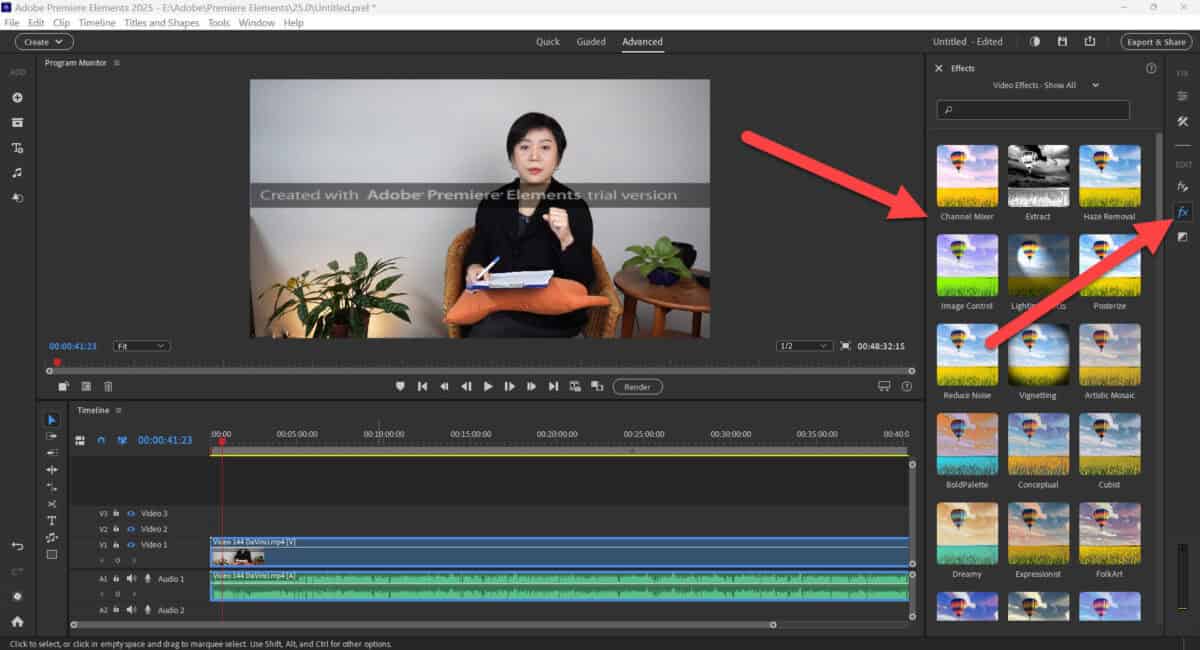Screen dimensions: 1200x650
Task: Open the File menu
Action: pos(12,22)
